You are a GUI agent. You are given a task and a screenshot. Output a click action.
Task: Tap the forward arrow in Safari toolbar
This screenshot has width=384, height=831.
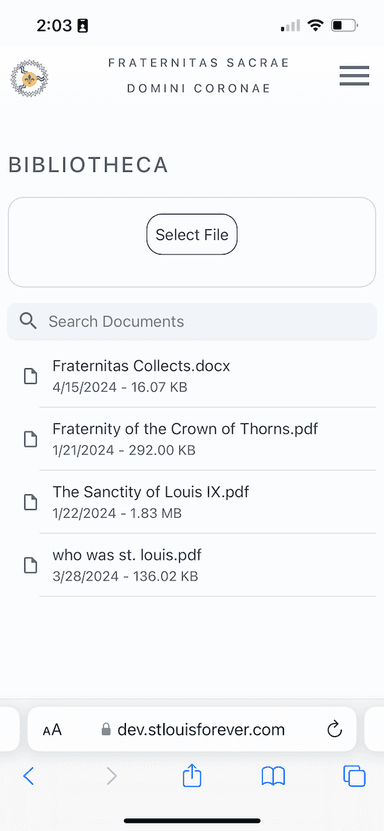click(x=111, y=776)
